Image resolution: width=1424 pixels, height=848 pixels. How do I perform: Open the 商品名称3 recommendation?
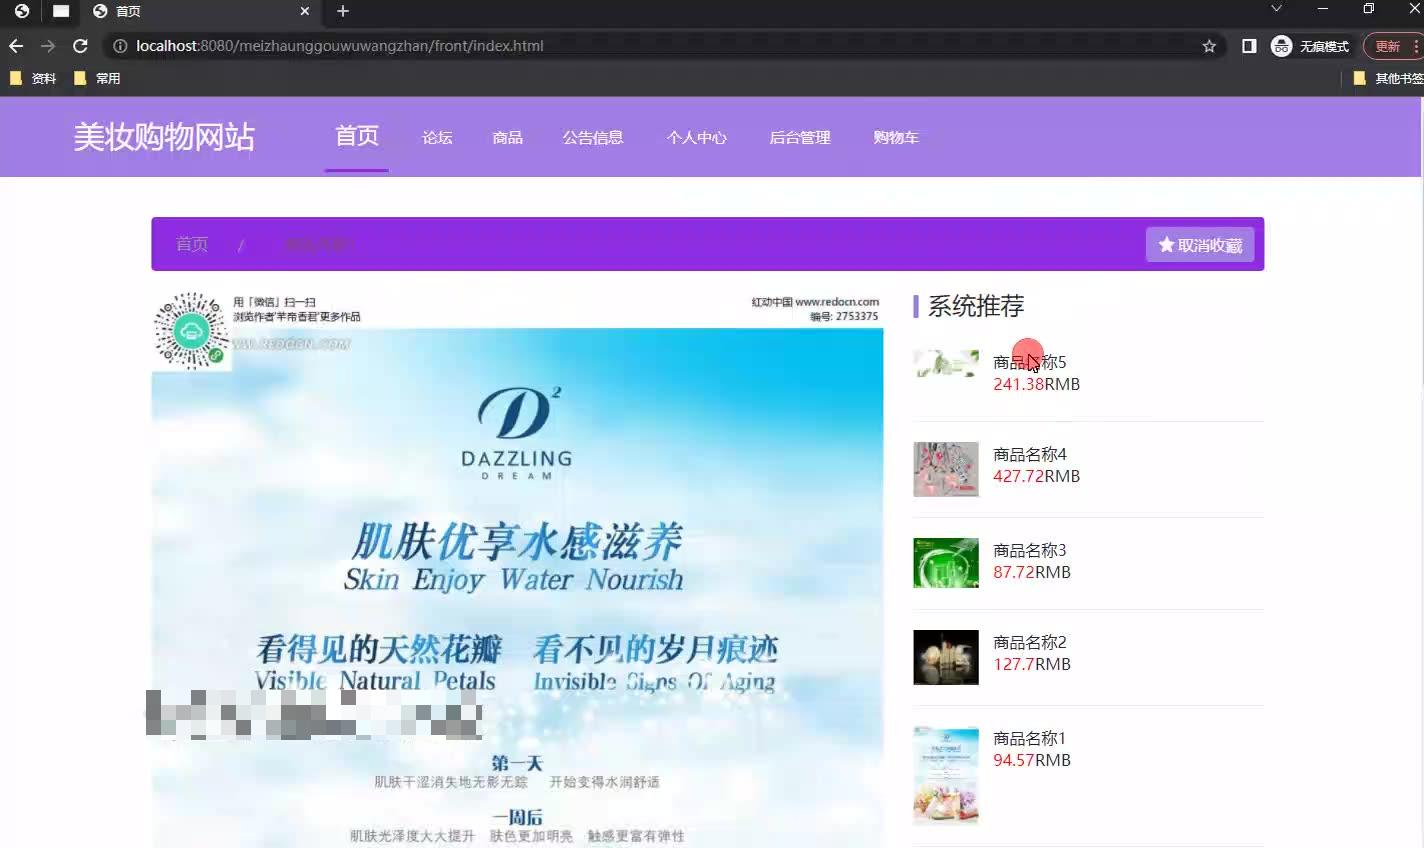coord(1030,550)
